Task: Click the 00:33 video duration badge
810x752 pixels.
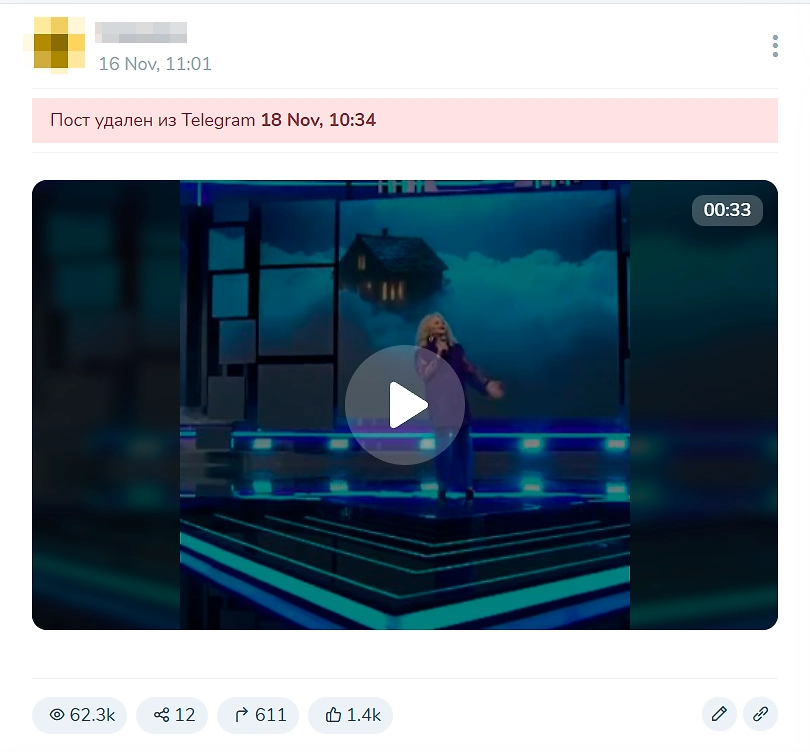Action: click(727, 210)
